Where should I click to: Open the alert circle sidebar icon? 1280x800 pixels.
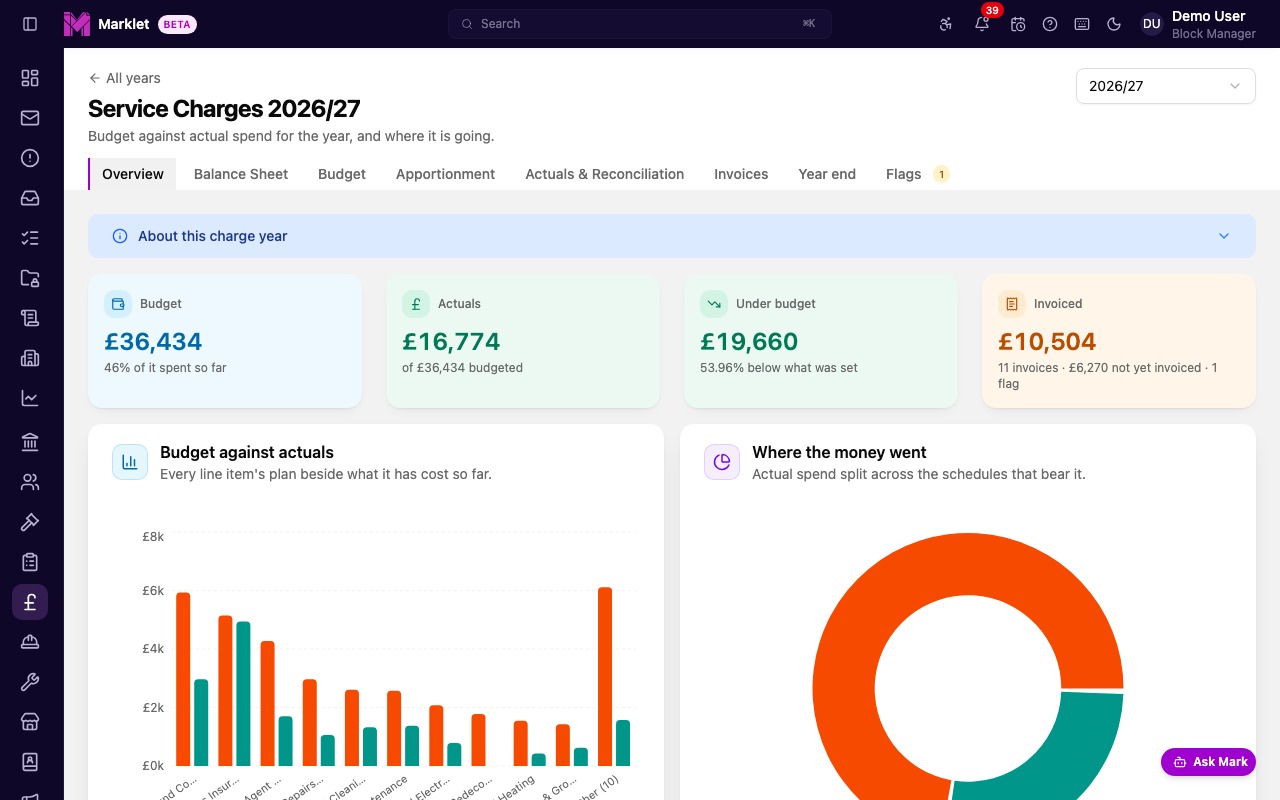click(x=30, y=158)
